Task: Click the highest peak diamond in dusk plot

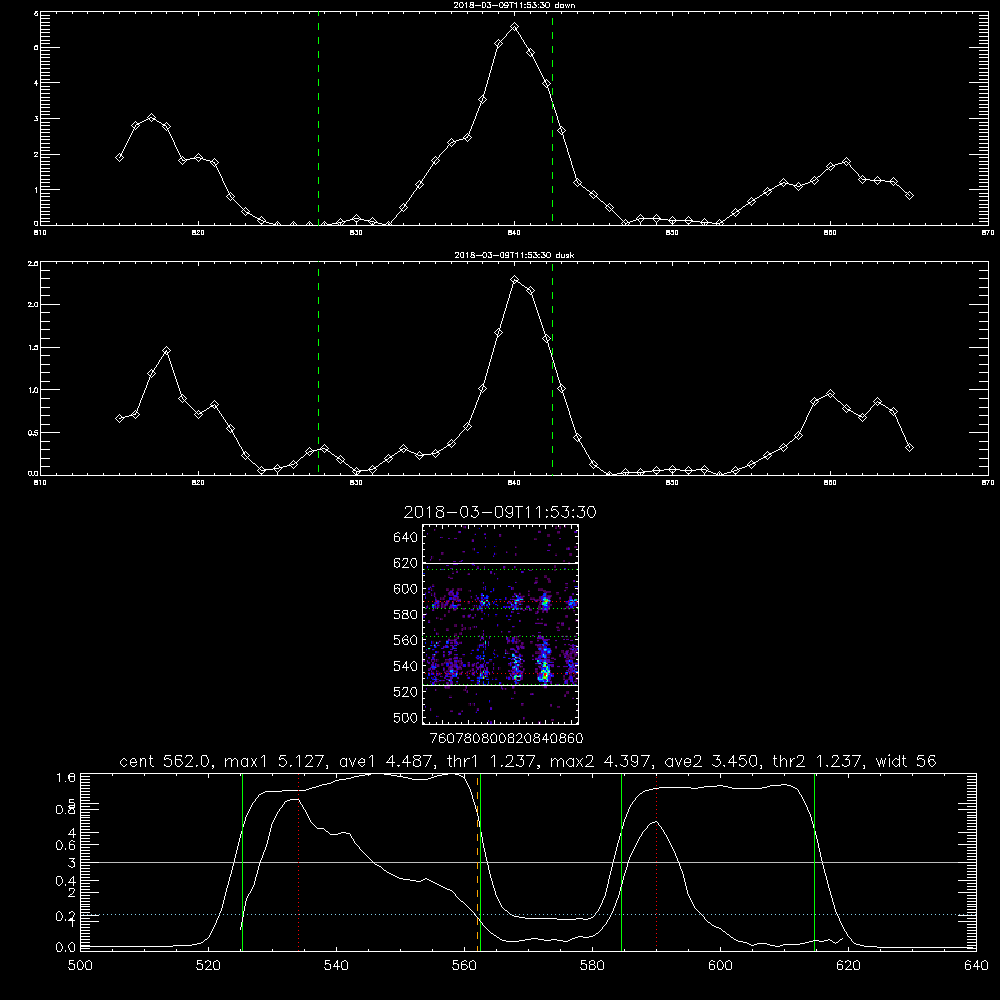Action: point(515,279)
